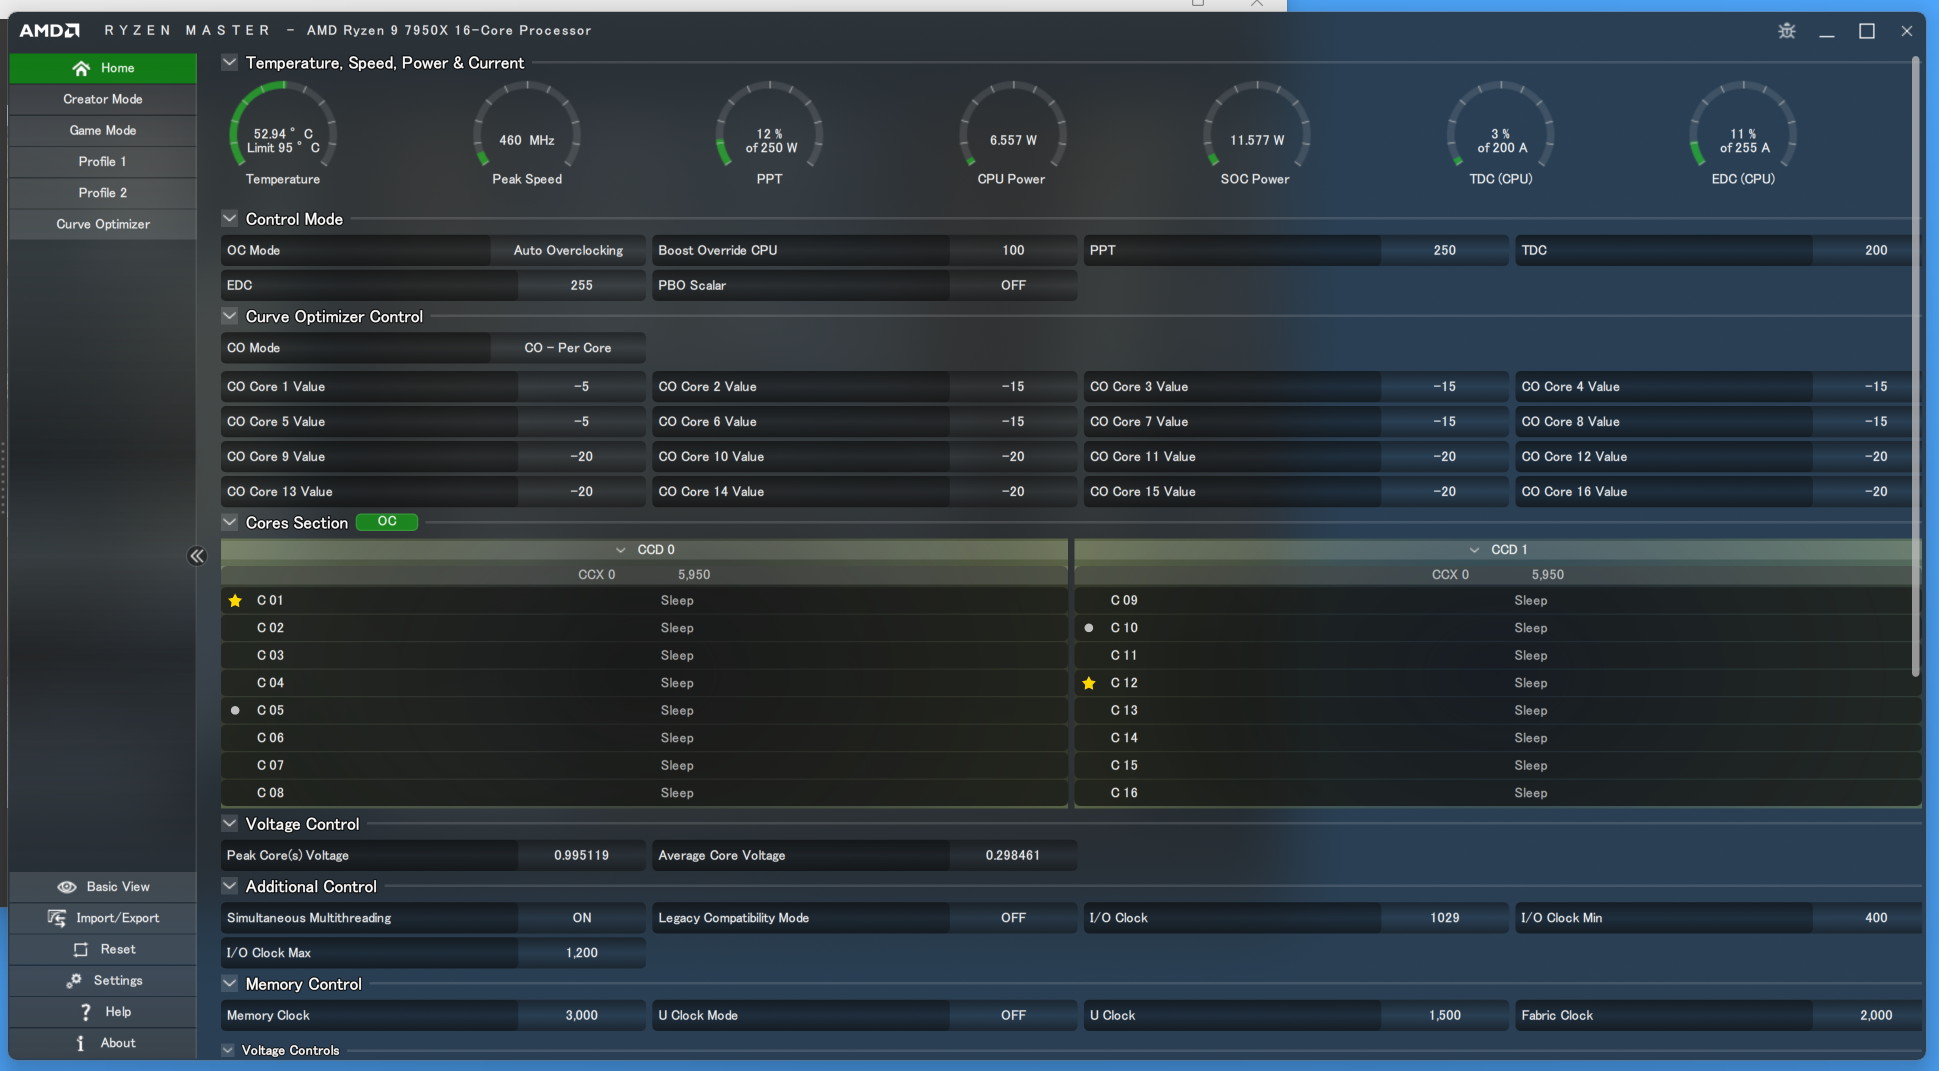Open Help from sidebar label
This screenshot has width=1939, height=1071.
118,1012
